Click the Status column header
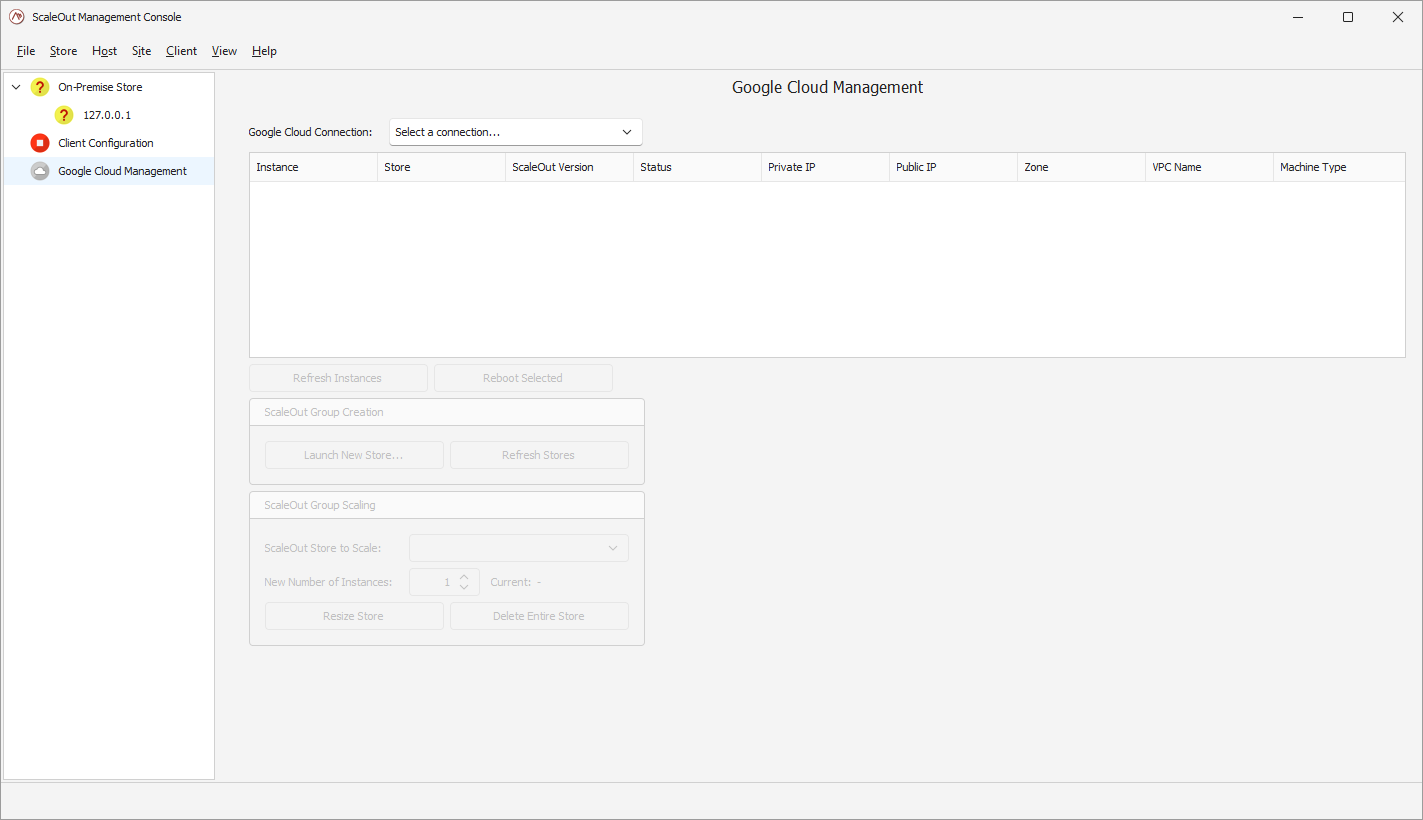 click(x=697, y=167)
